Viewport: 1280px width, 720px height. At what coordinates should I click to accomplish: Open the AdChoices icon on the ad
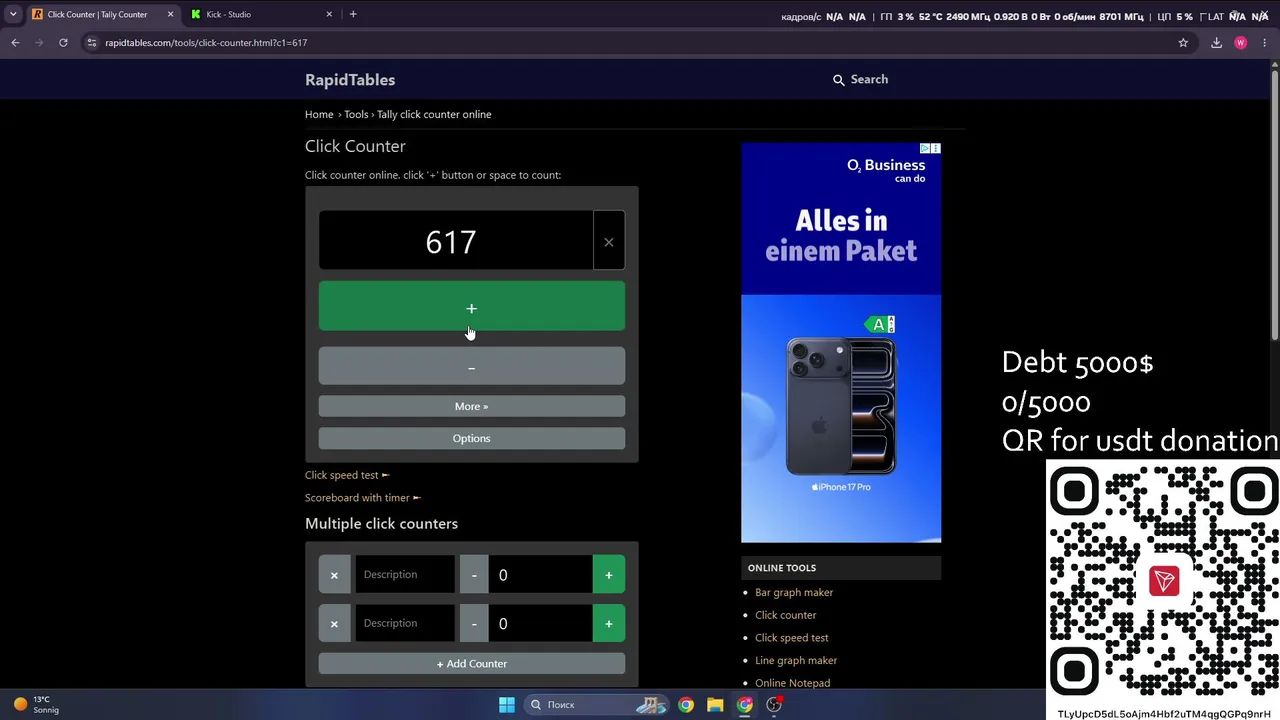point(925,148)
